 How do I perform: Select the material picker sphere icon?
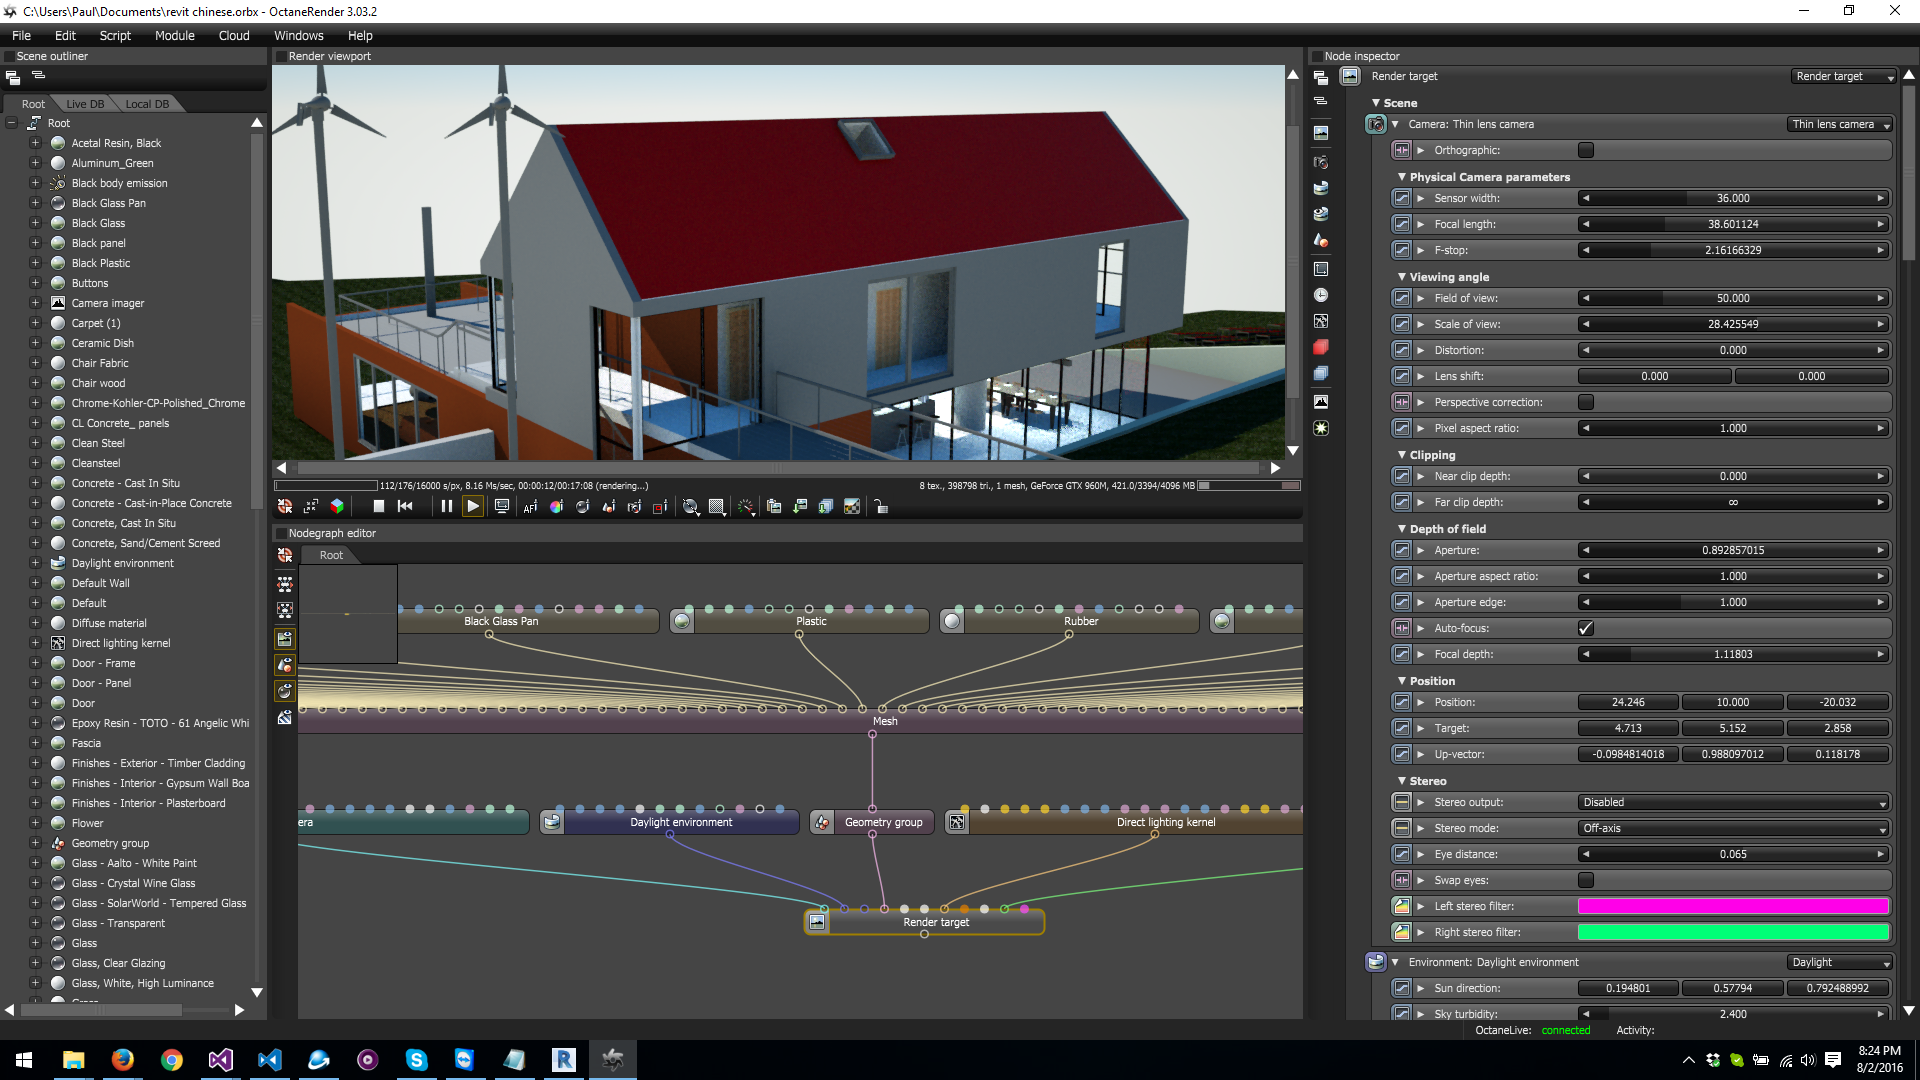click(x=582, y=507)
